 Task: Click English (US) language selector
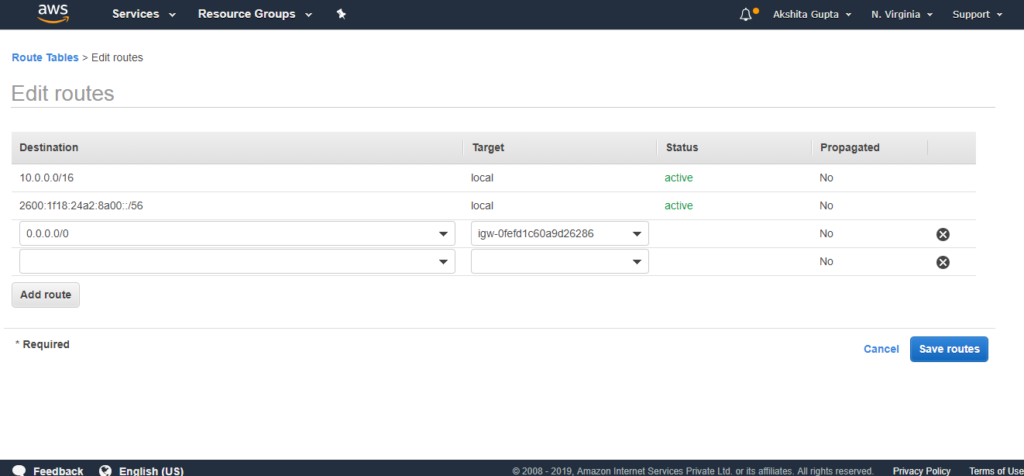click(152, 471)
